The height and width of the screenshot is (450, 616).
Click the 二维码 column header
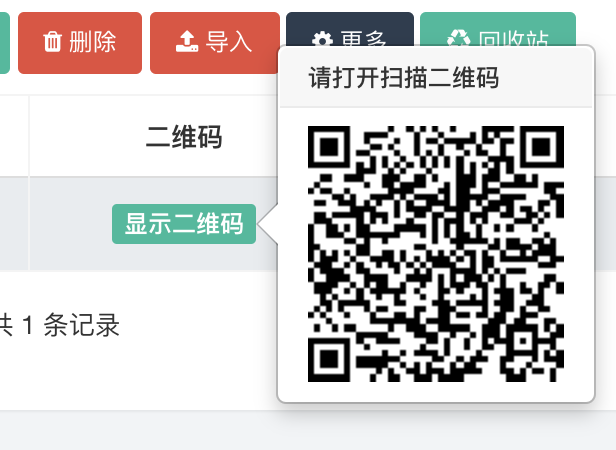184,137
